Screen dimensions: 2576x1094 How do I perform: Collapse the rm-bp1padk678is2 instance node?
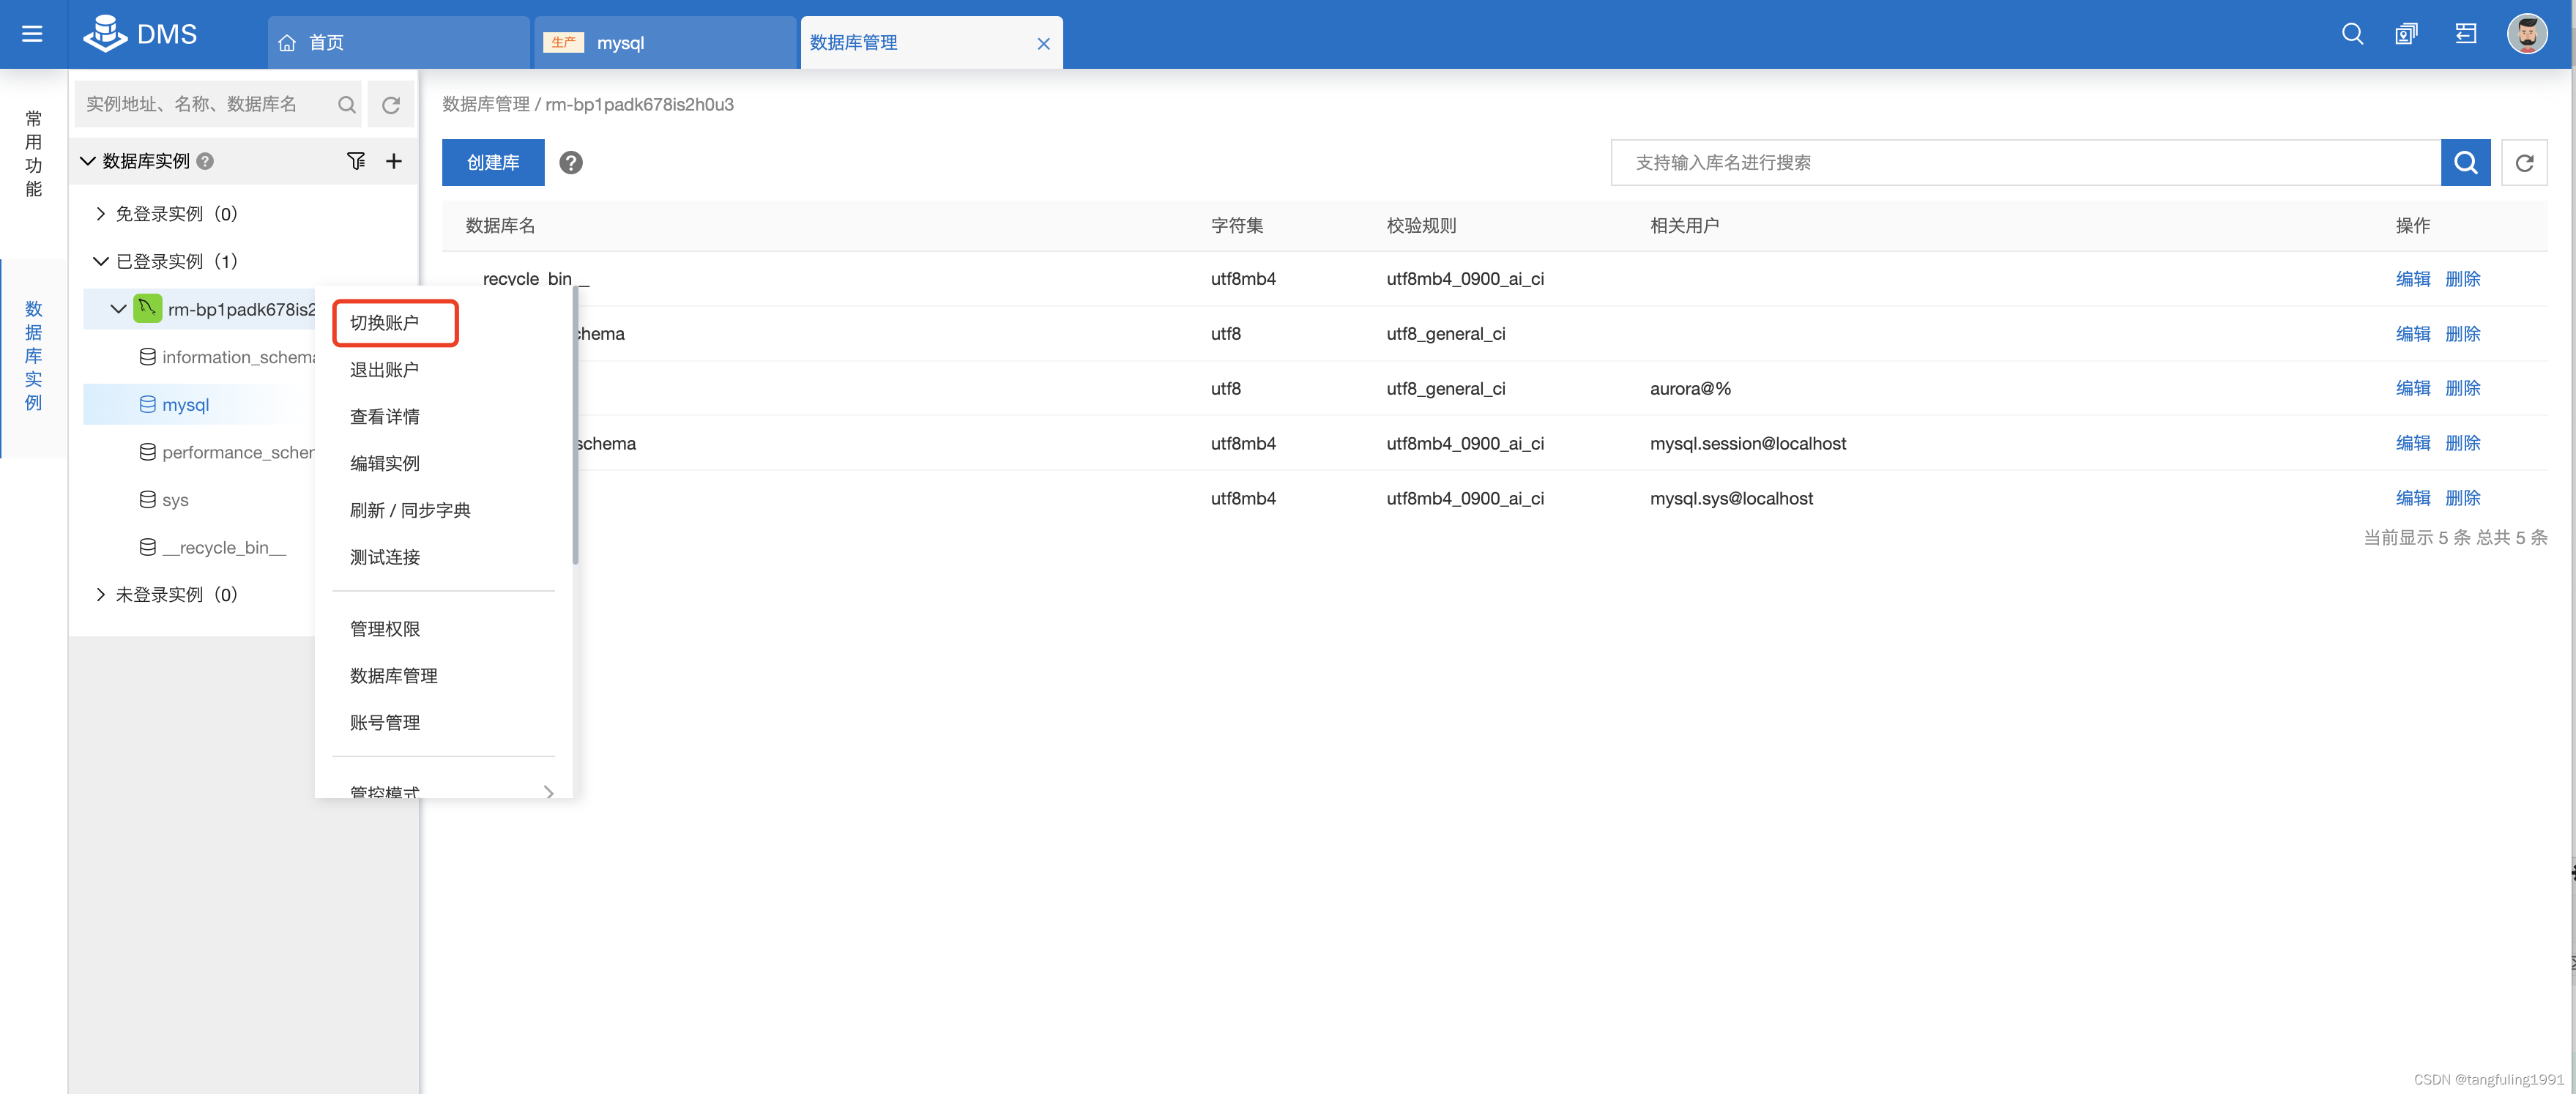tap(118, 309)
